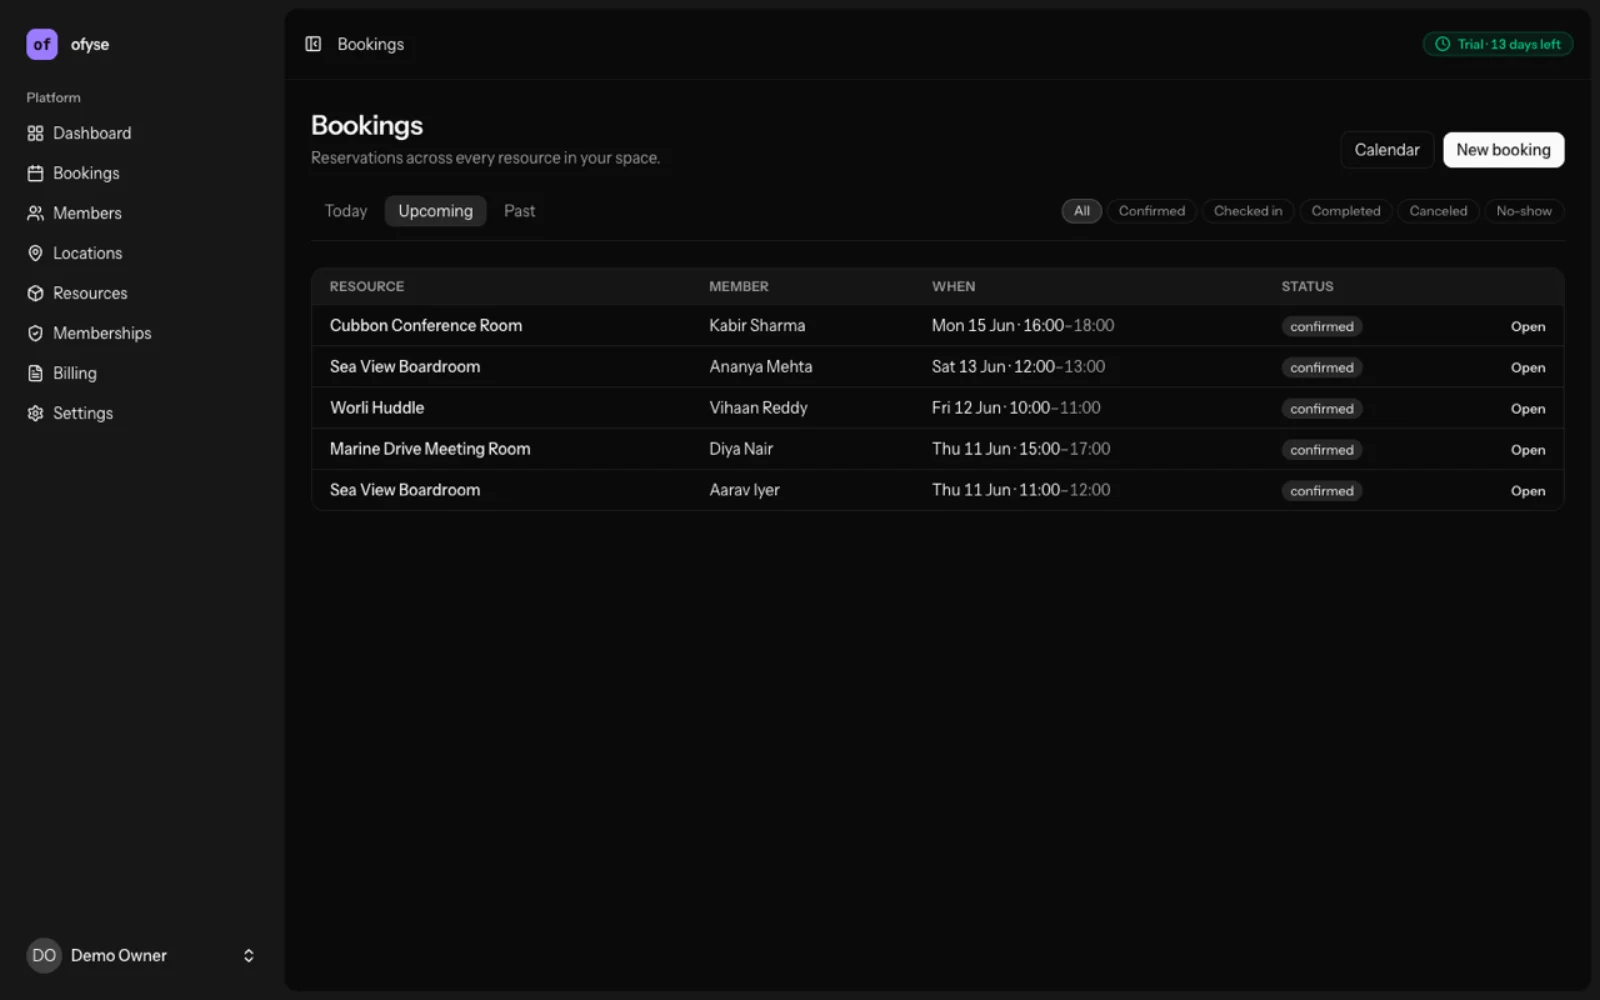The image size is (1600, 1000).
Task: Click member name Kabir Sharma
Action: tap(757, 326)
